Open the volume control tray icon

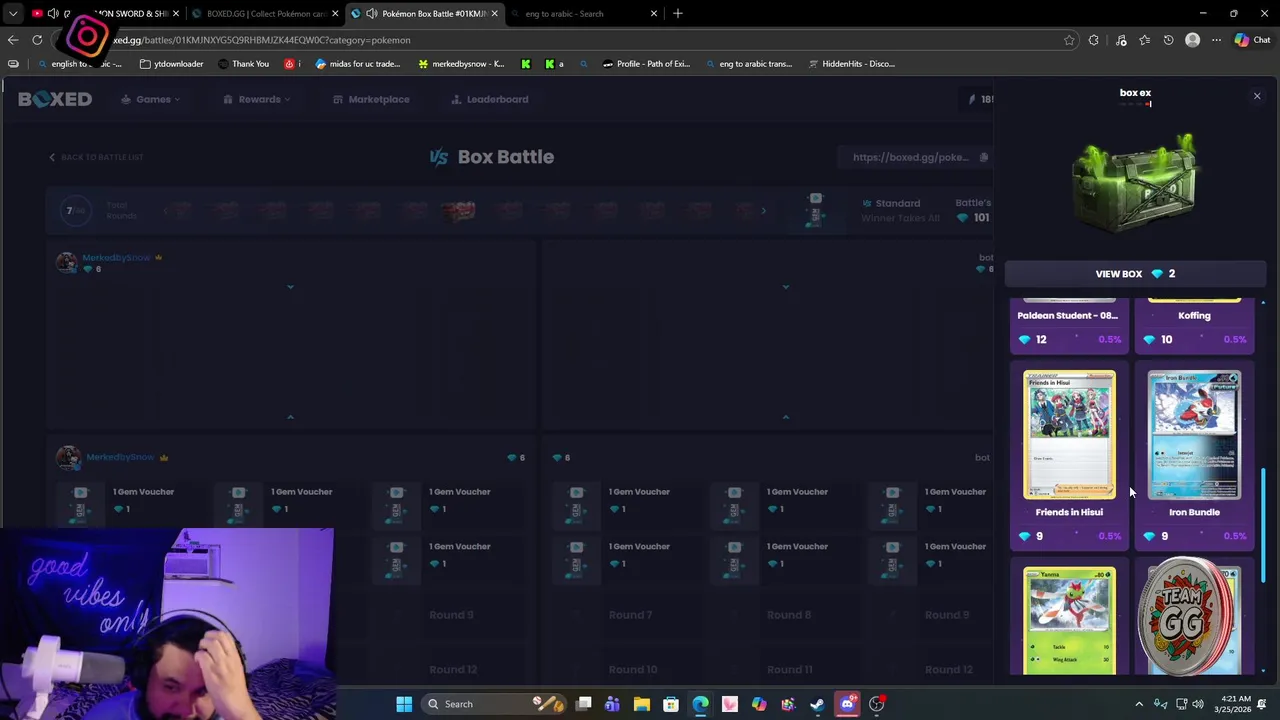1198,704
